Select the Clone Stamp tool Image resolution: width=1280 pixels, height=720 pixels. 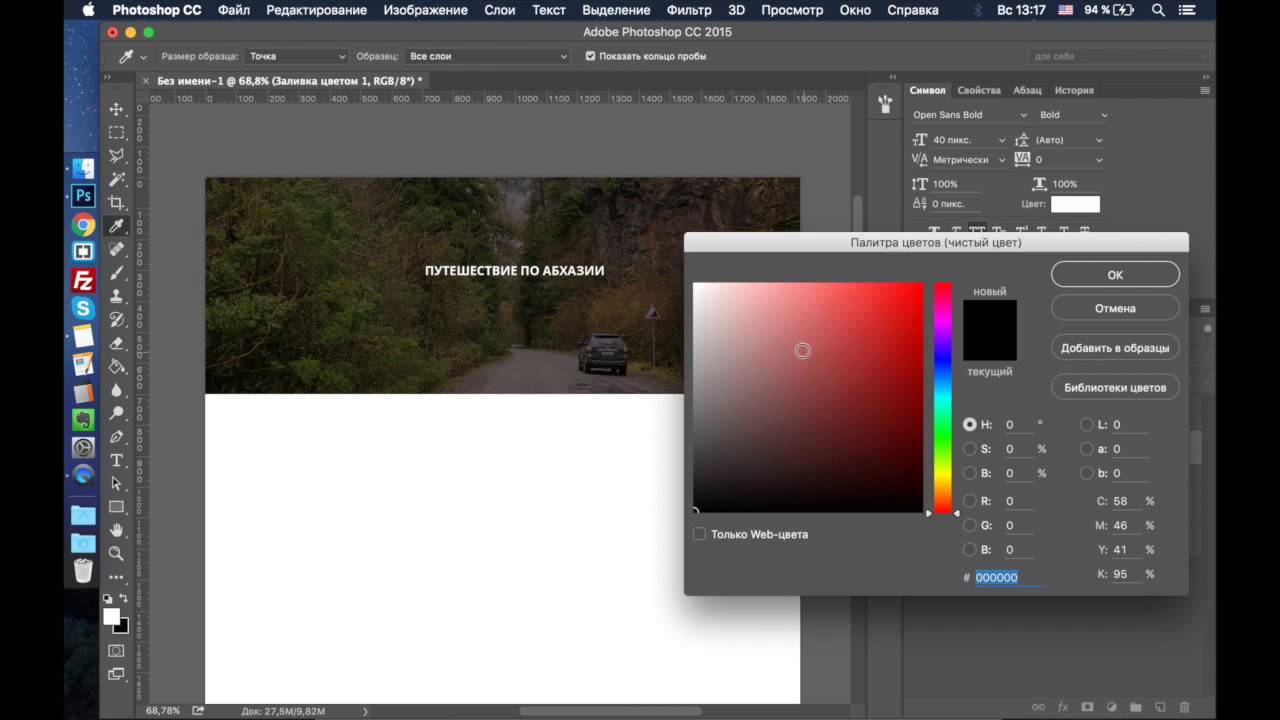tap(116, 296)
